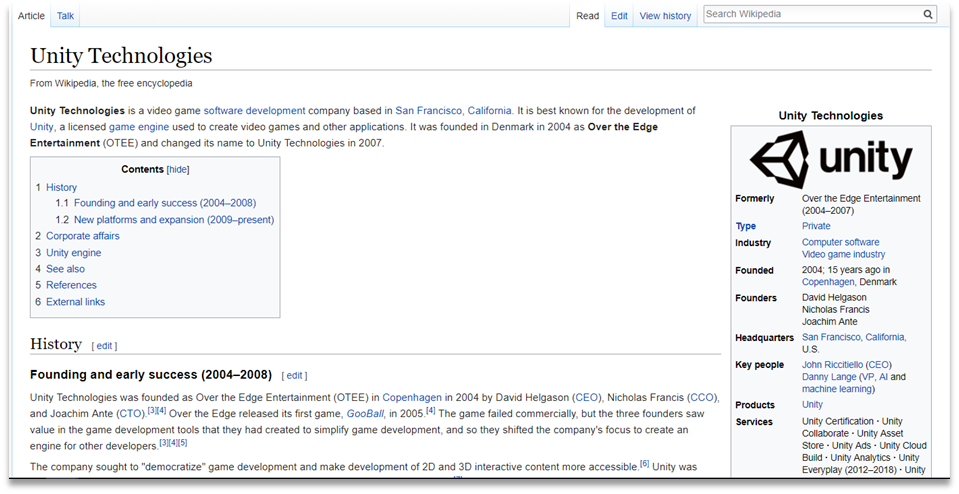The width and height of the screenshot is (959, 494).
Task: Go to New platforms and expansion entry
Action: [x=174, y=219]
